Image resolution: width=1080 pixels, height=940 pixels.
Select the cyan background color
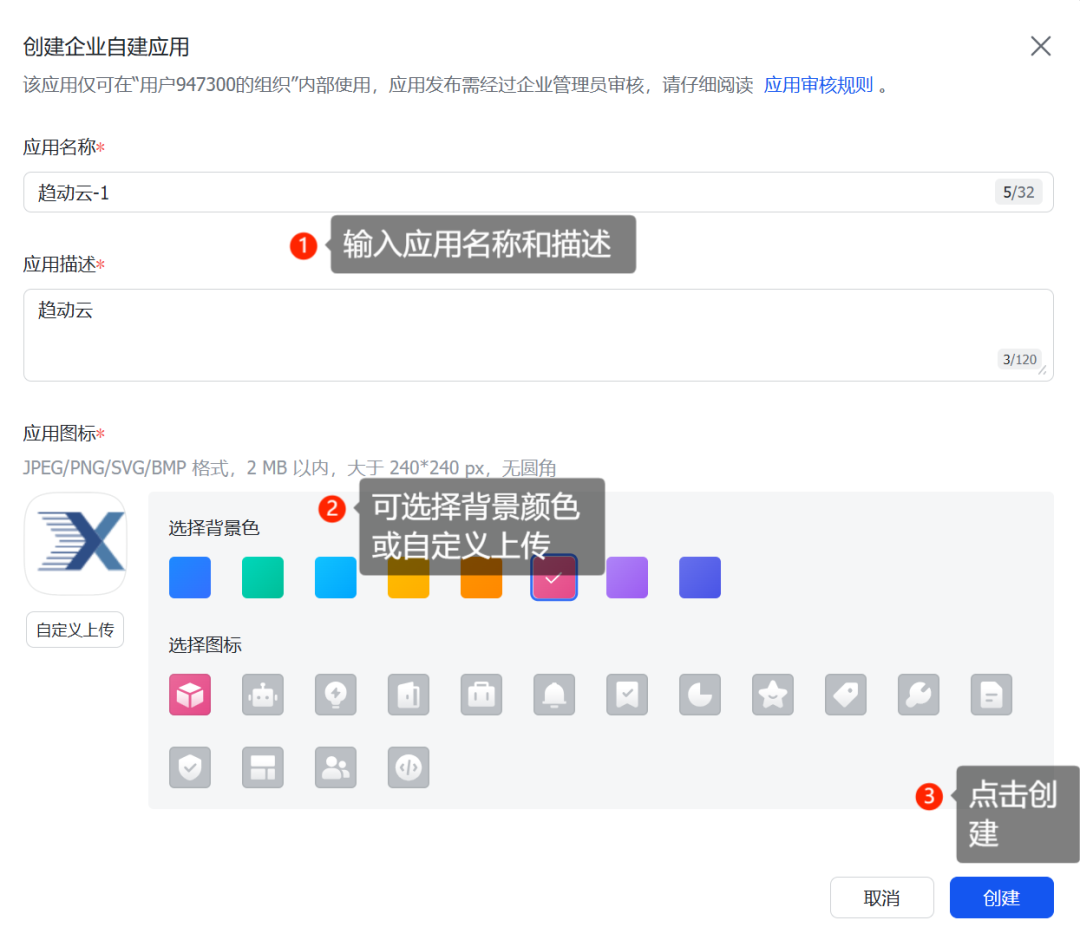click(x=335, y=577)
